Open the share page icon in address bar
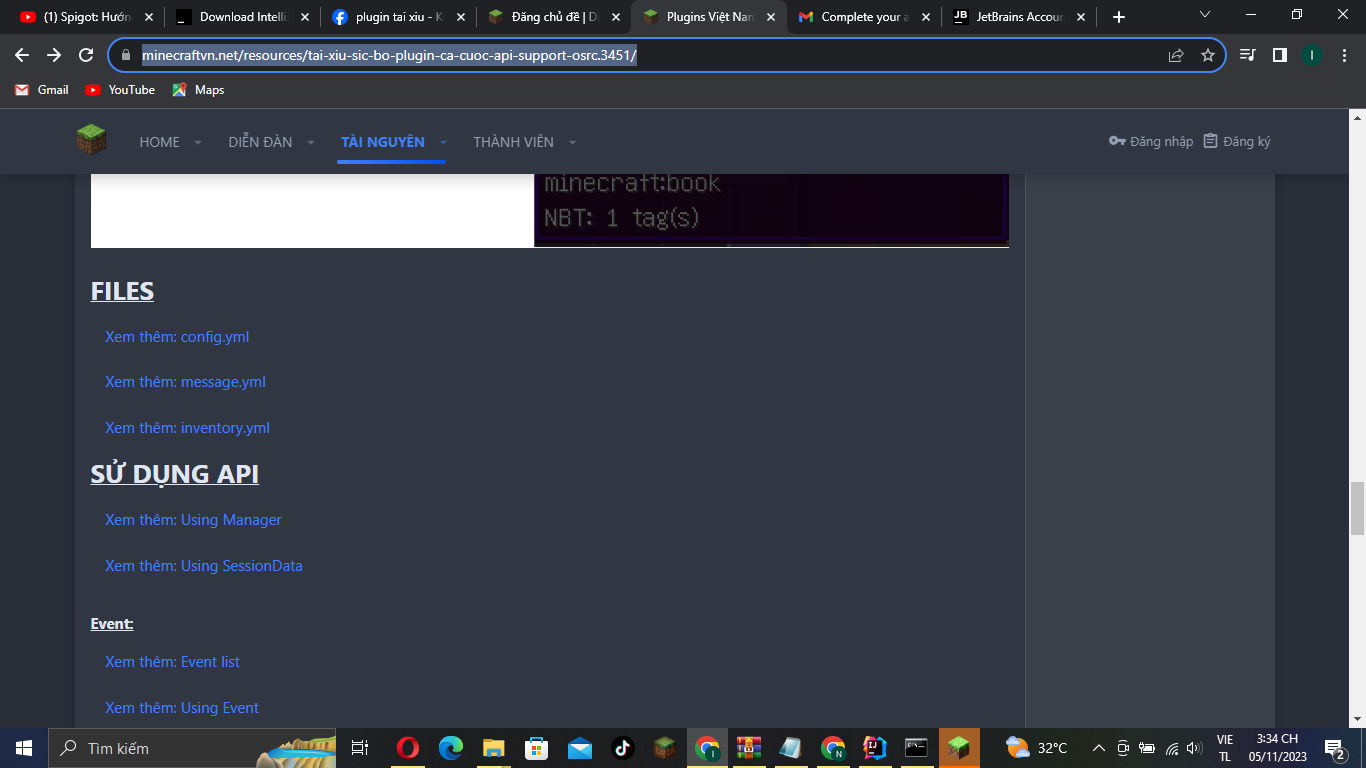Viewport: 1366px width, 768px height. 1176,55
